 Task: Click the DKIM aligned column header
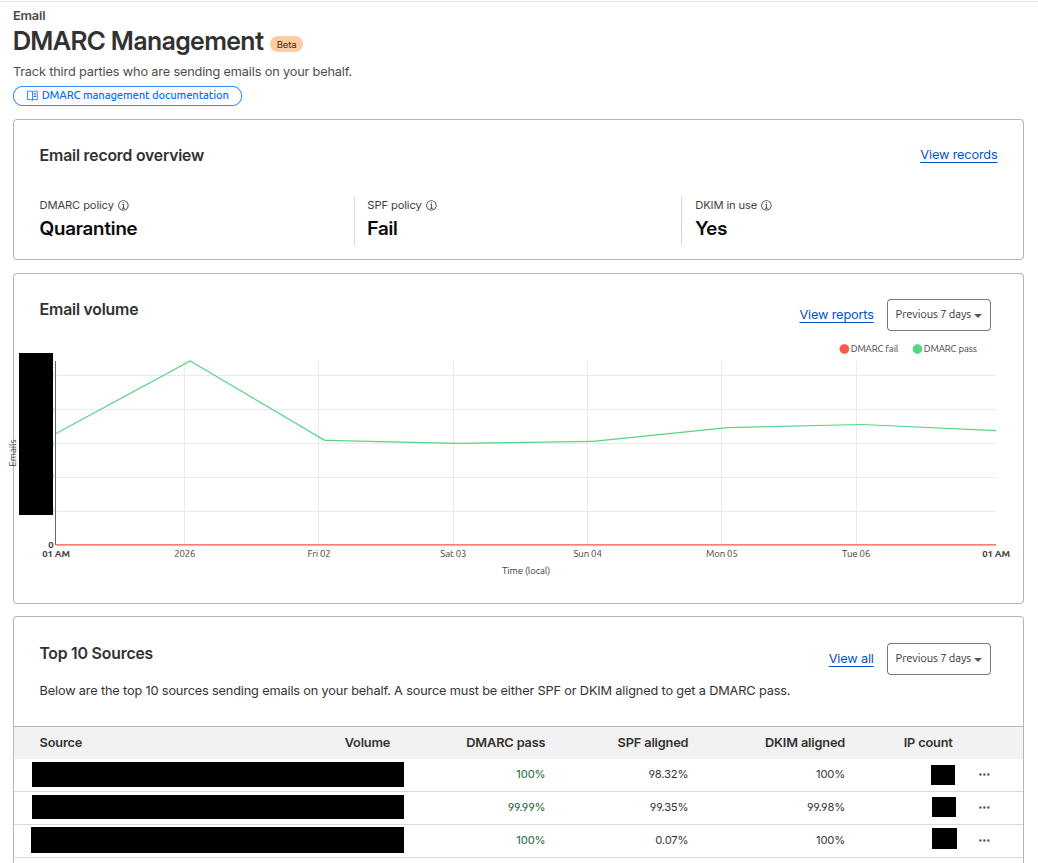(807, 743)
